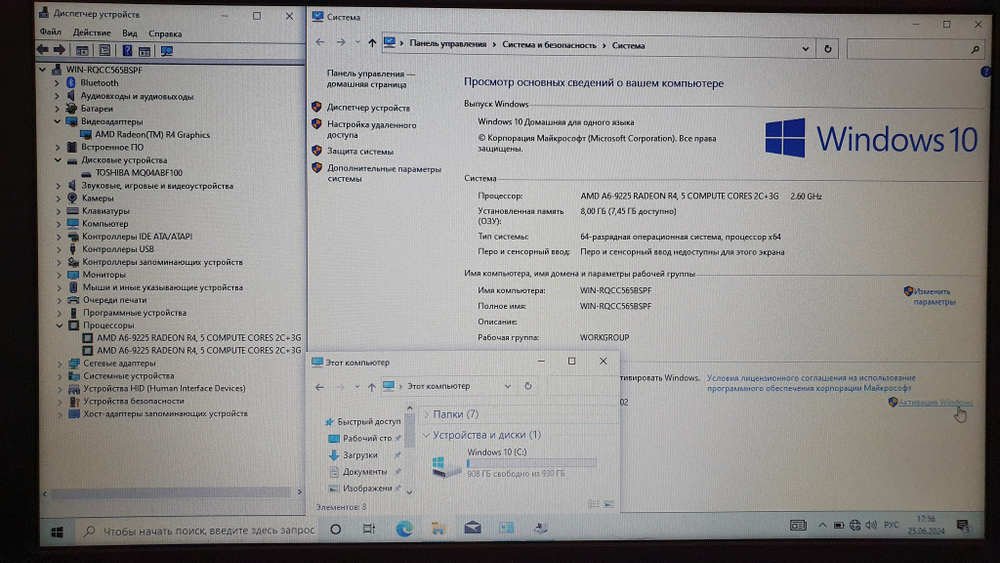Open Загрузки in navigation pane
Image resolution: width=1000 pixels, height=563 pixels.
(360, 455)
